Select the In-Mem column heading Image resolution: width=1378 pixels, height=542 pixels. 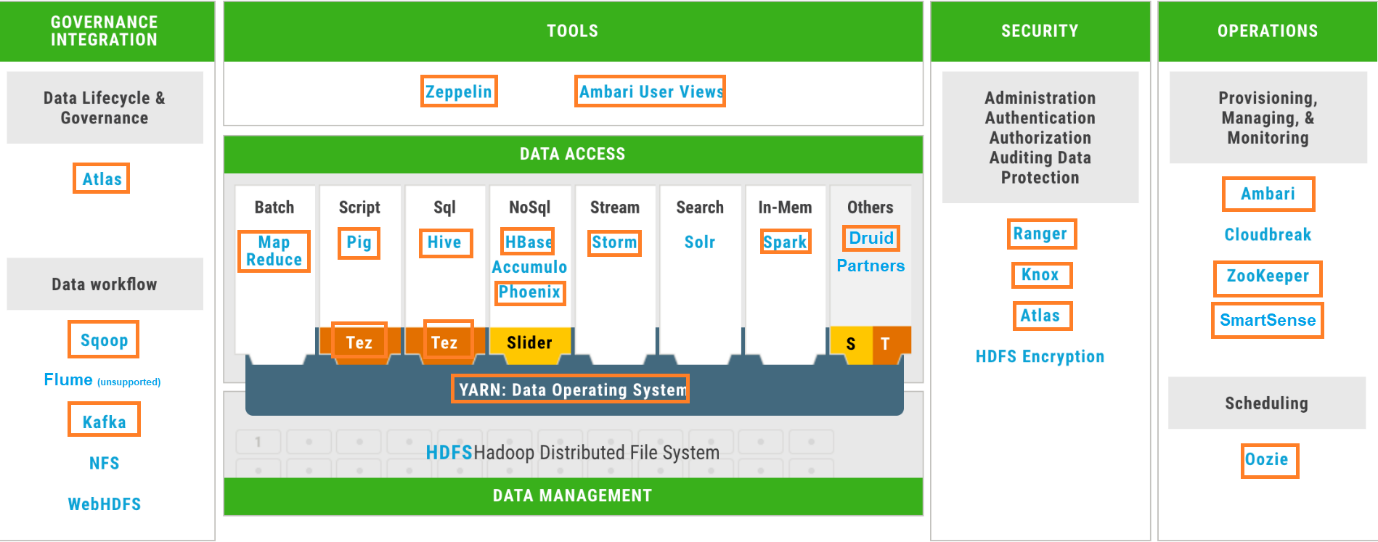785,207
